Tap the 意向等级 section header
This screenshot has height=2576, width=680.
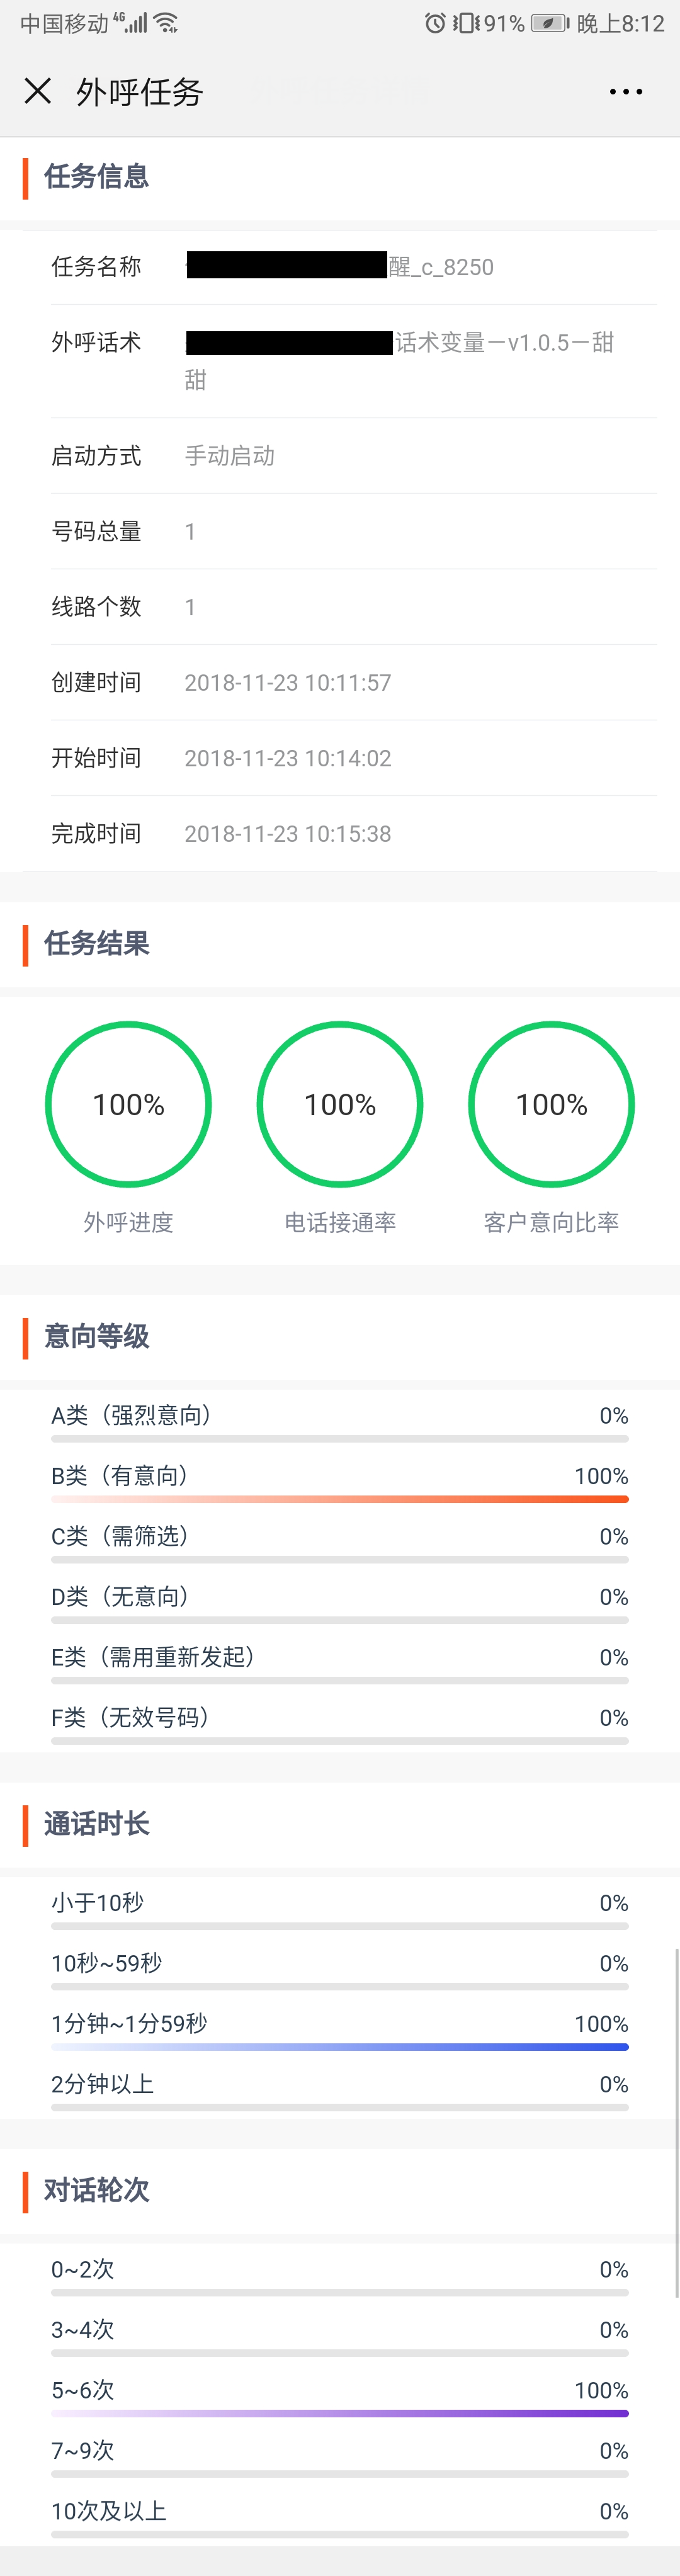click(97, 1336)
